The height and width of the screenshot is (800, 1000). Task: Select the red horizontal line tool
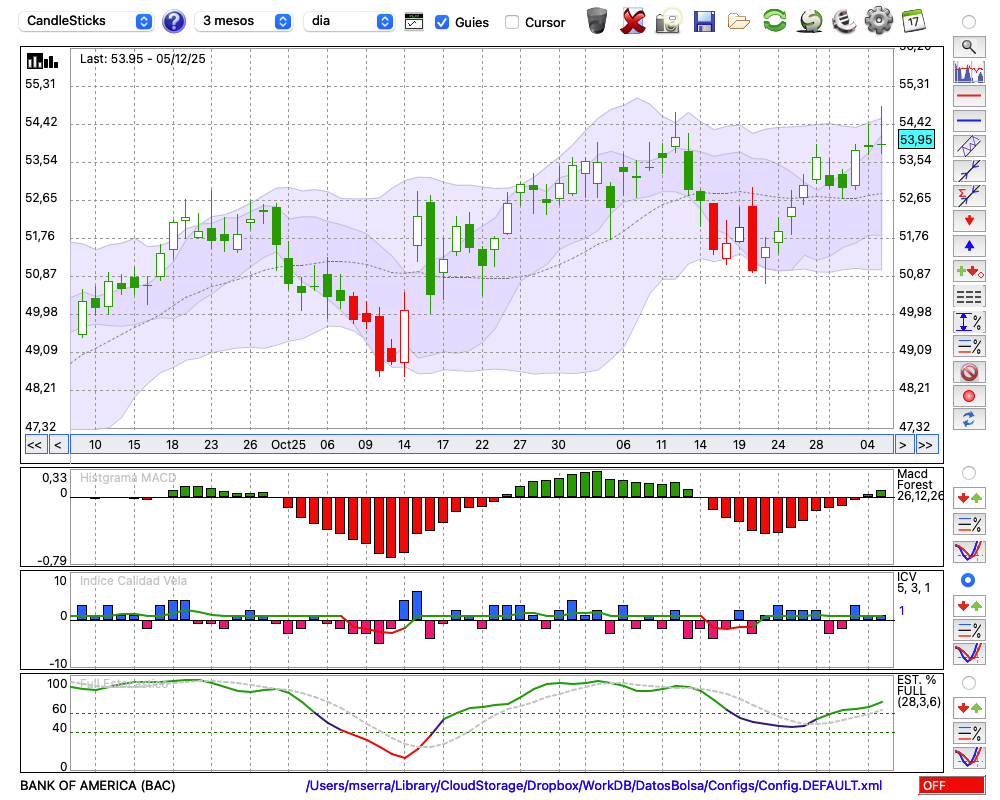tap(969, 96)
